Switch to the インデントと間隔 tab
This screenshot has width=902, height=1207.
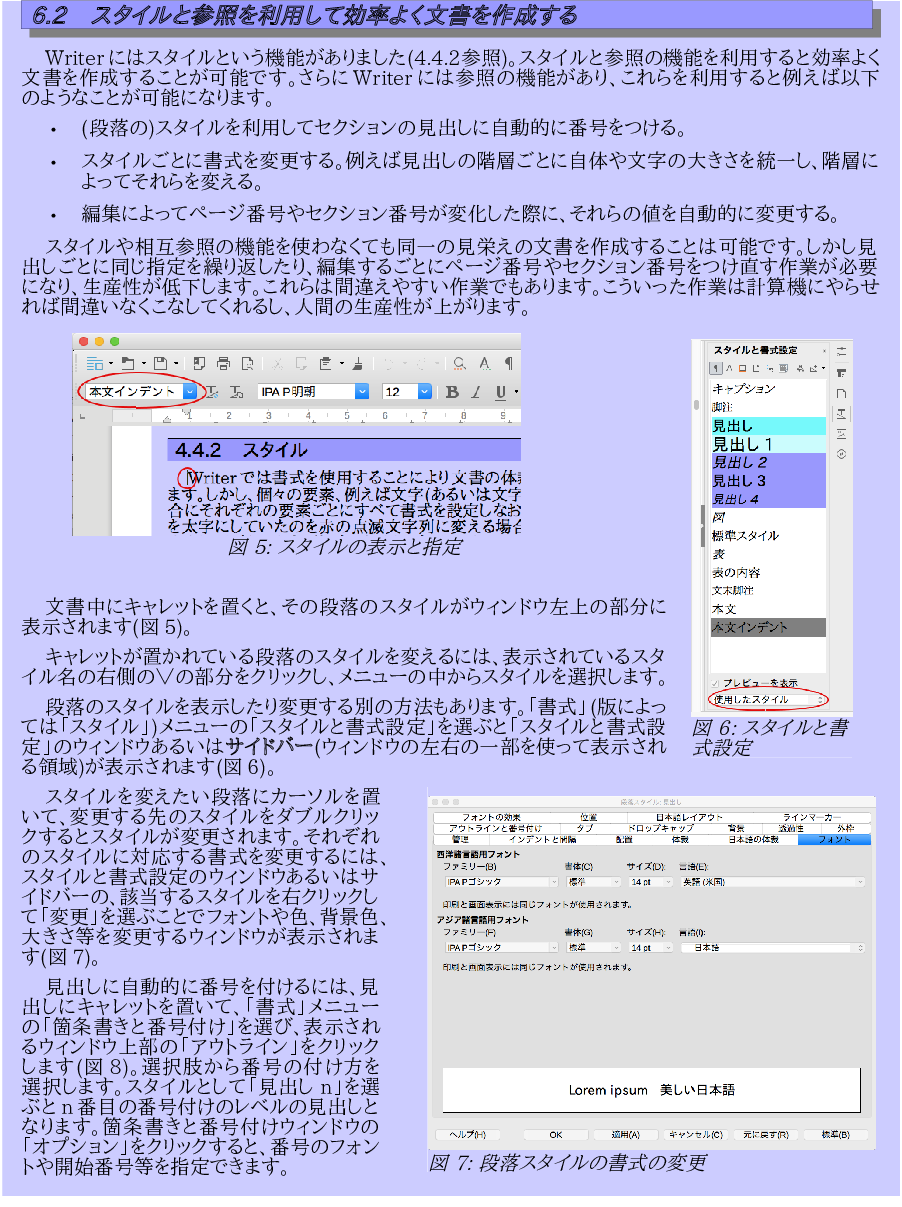tap(541, 839)
